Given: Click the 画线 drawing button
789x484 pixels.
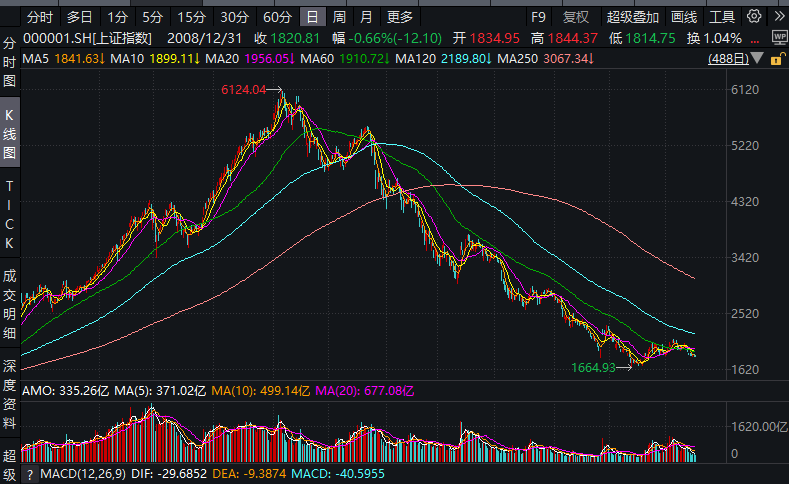Looking at the screenshot, I should coord(684,17).
